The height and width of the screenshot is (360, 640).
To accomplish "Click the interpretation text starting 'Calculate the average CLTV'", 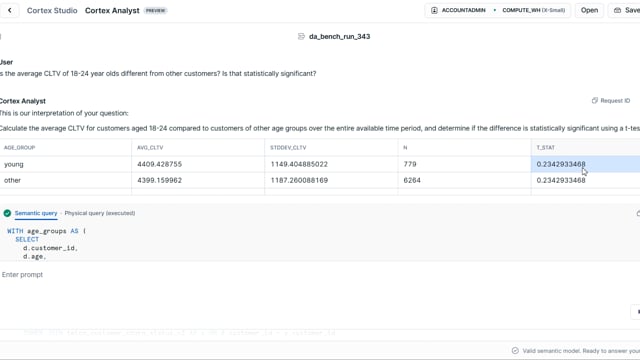I will click(320, 128).
